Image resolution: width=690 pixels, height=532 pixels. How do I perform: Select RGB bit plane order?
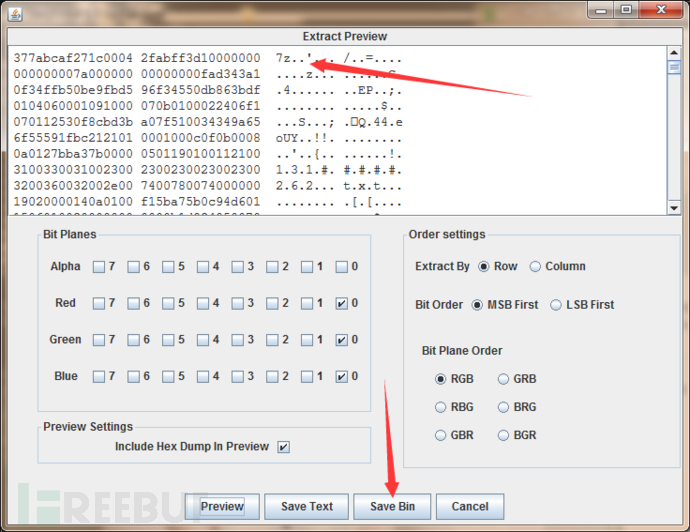pyautogui.click(x=440, y=379)
